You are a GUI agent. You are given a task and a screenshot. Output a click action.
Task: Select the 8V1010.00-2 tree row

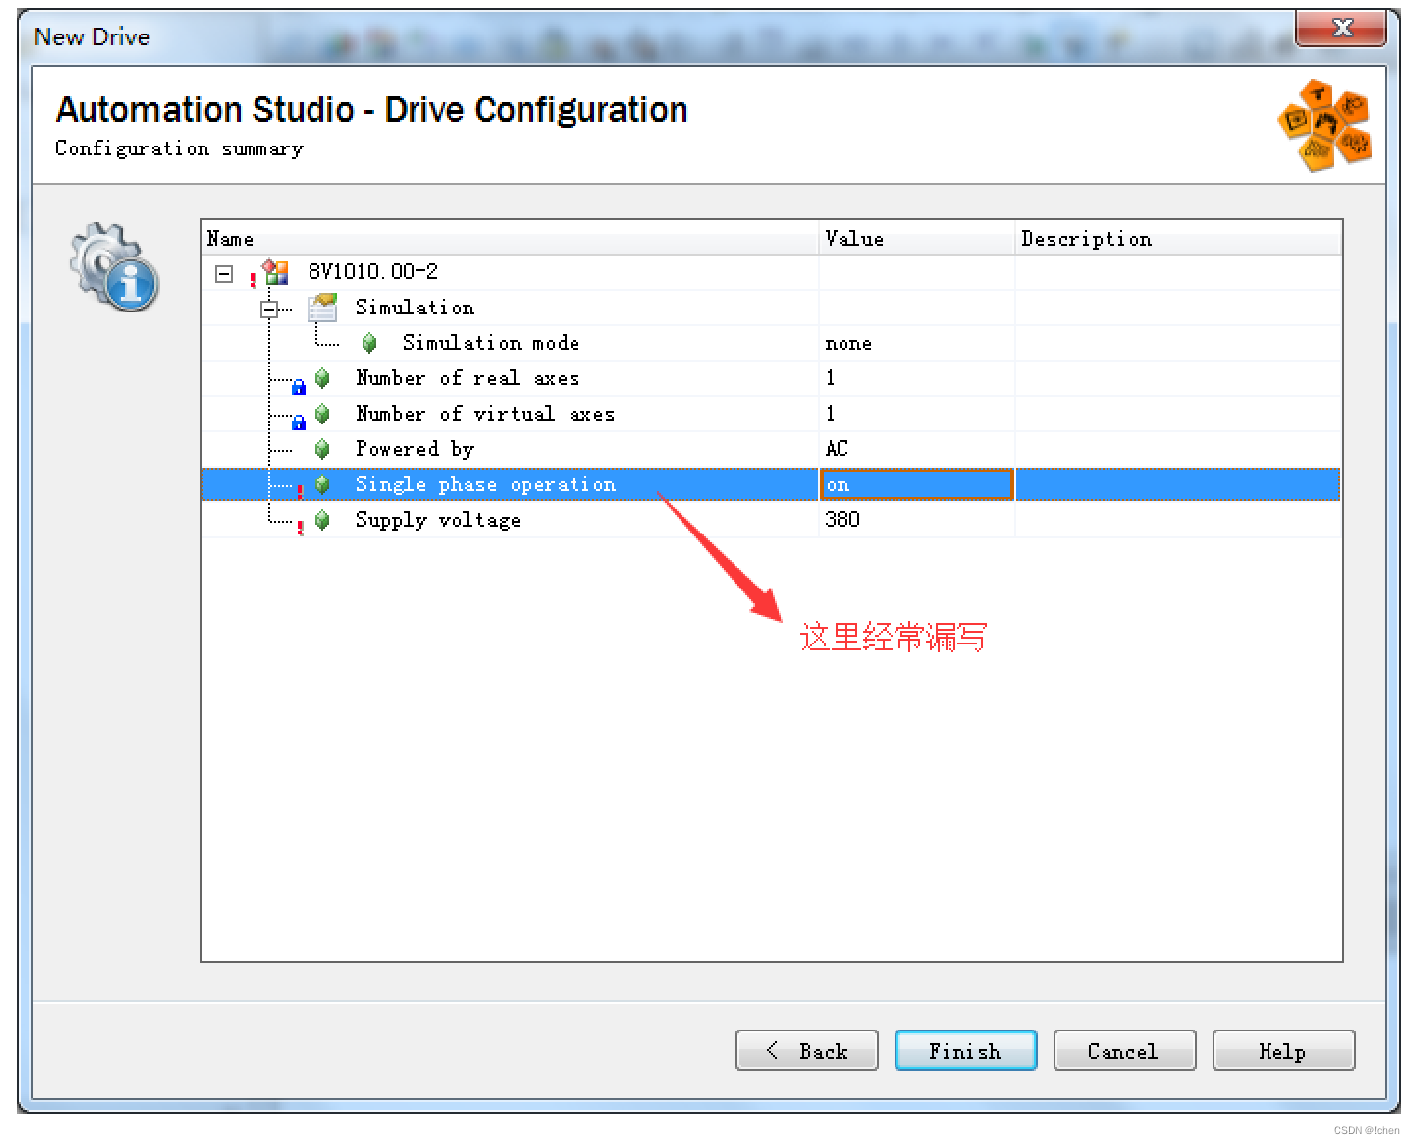click(771, 272)
